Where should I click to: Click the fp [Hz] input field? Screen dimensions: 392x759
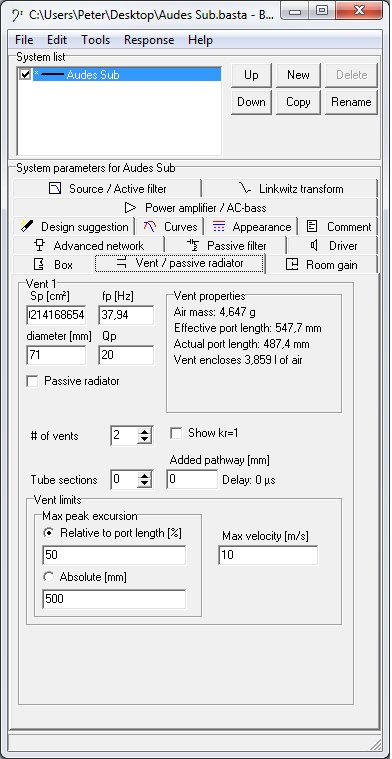coord(126,316)
